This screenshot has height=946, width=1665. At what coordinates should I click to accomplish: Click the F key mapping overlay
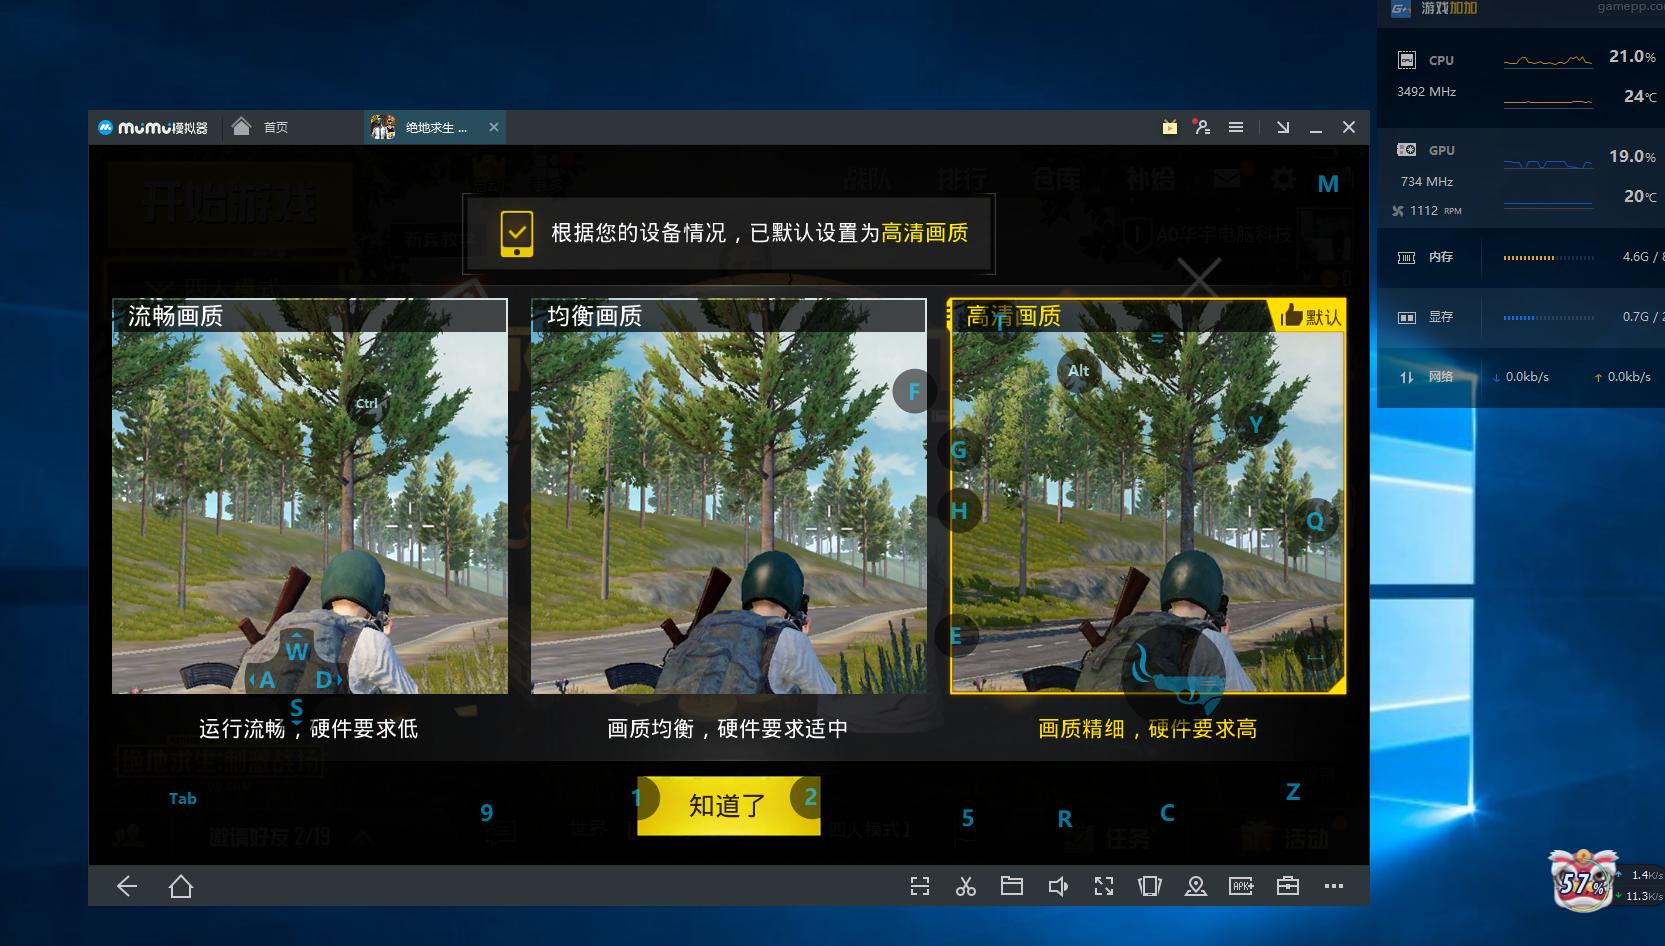[x=914, y=392]
